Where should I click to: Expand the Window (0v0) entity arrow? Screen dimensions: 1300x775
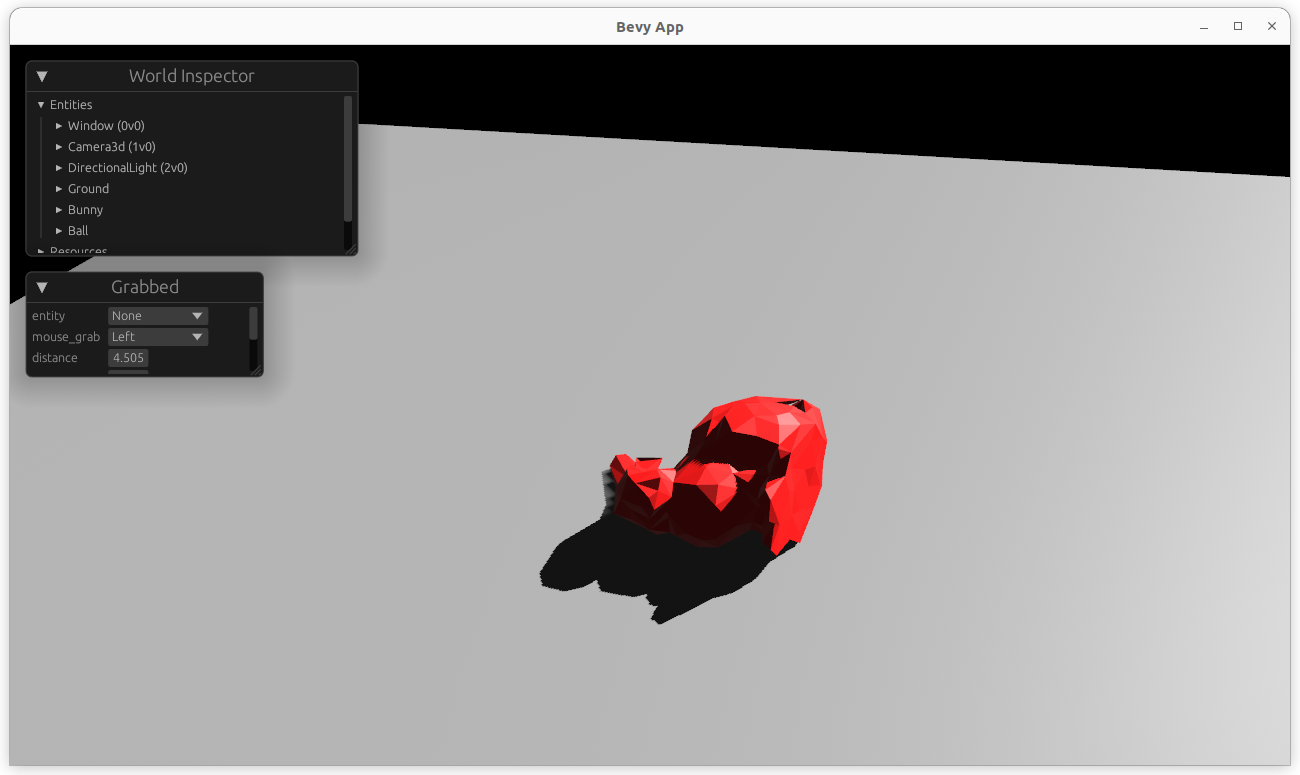(59, 126)
